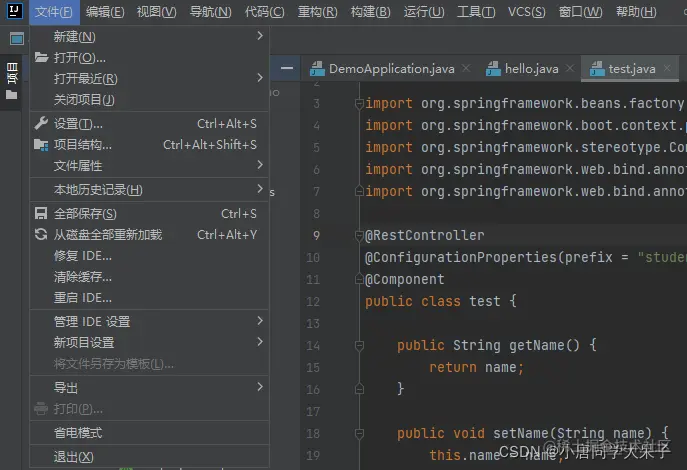Click the reload-from-disk refresh icon
The height and width of the screenshot is (470, 687).
pyautogui.click(x=41, y=234)
